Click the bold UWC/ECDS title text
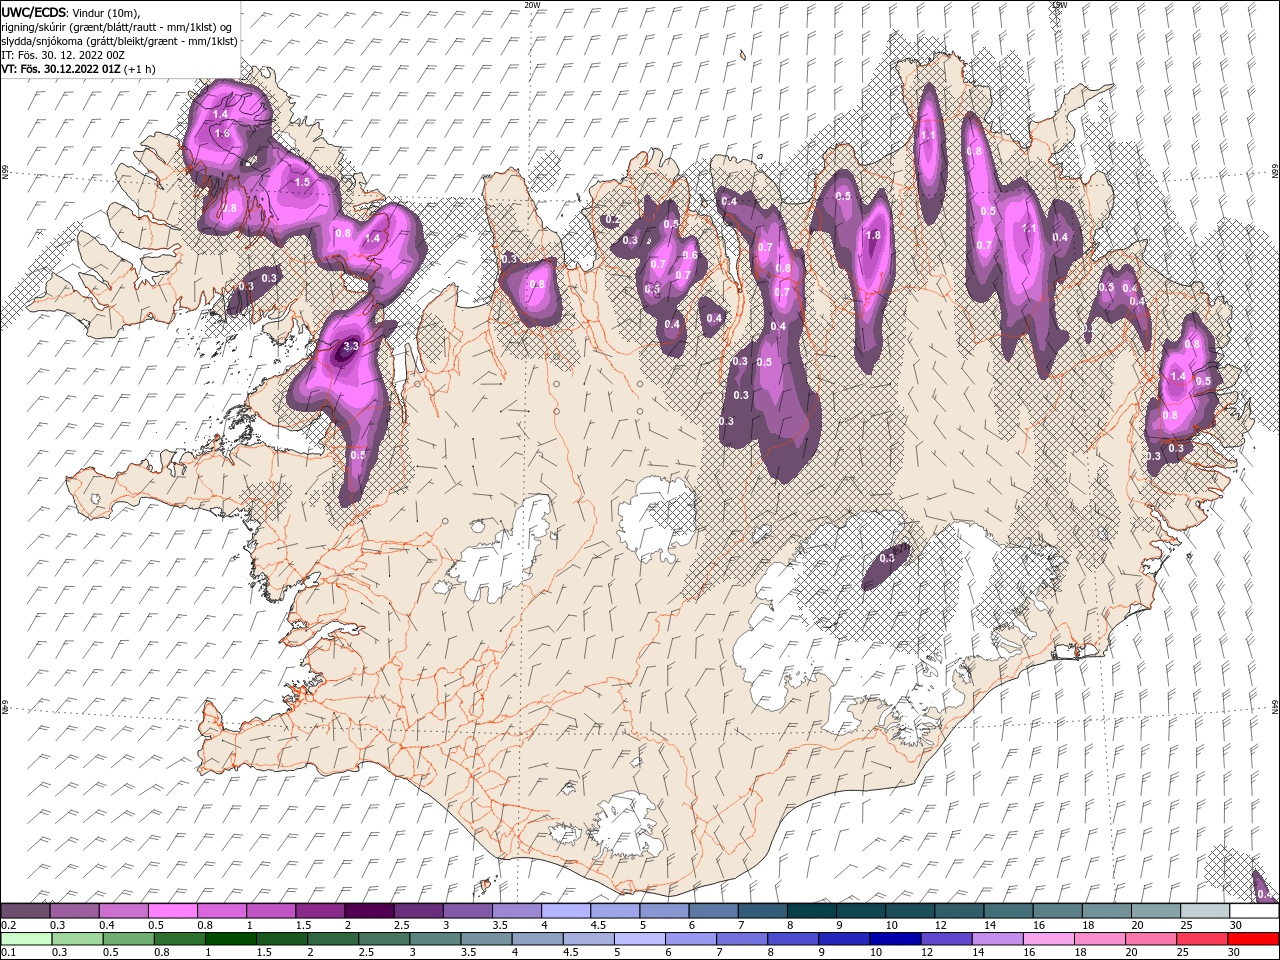 click(x=34, y=12)
